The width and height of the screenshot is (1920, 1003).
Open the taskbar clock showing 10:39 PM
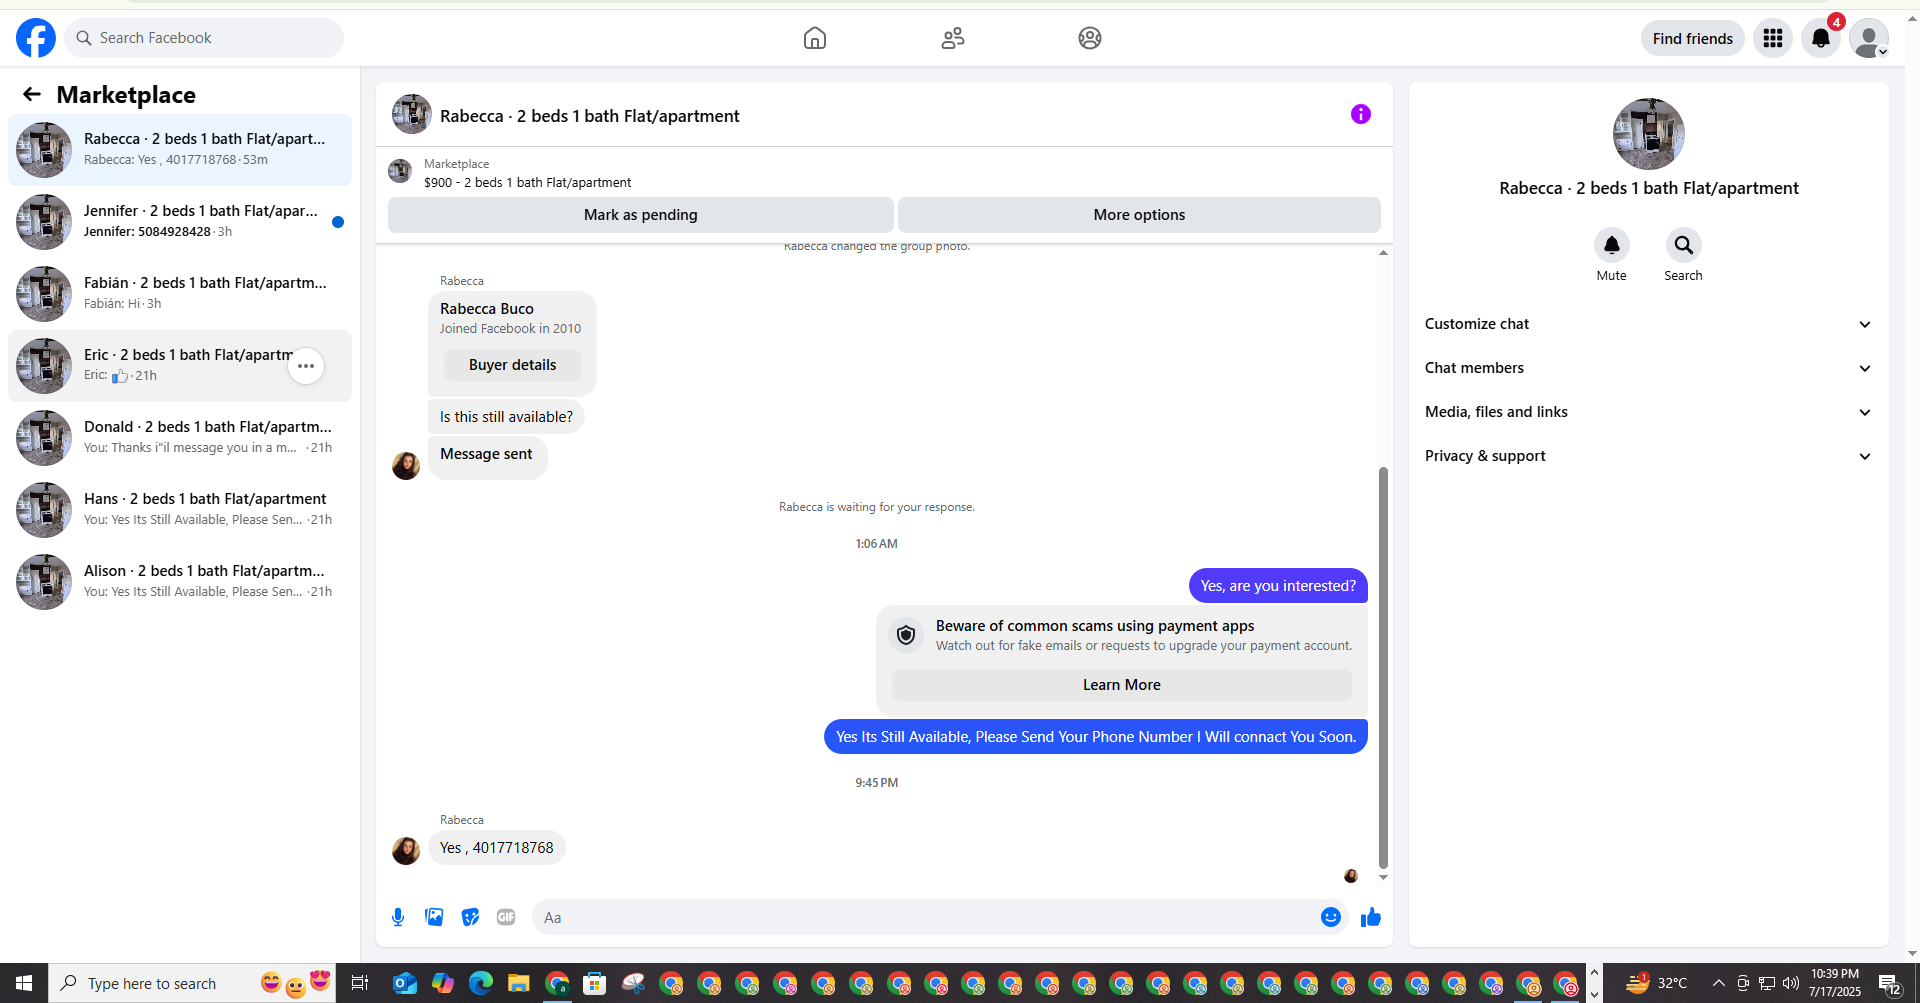[x=1835, y=983]
